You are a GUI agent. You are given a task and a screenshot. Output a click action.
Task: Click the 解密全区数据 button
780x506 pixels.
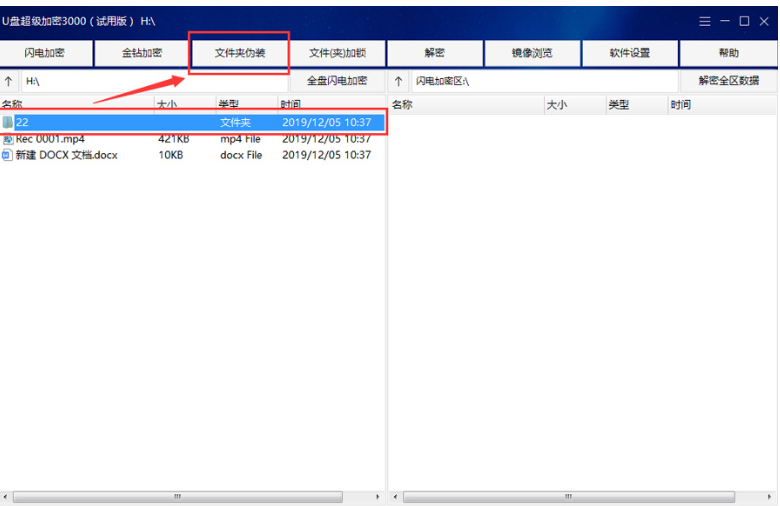coord(728,81)
